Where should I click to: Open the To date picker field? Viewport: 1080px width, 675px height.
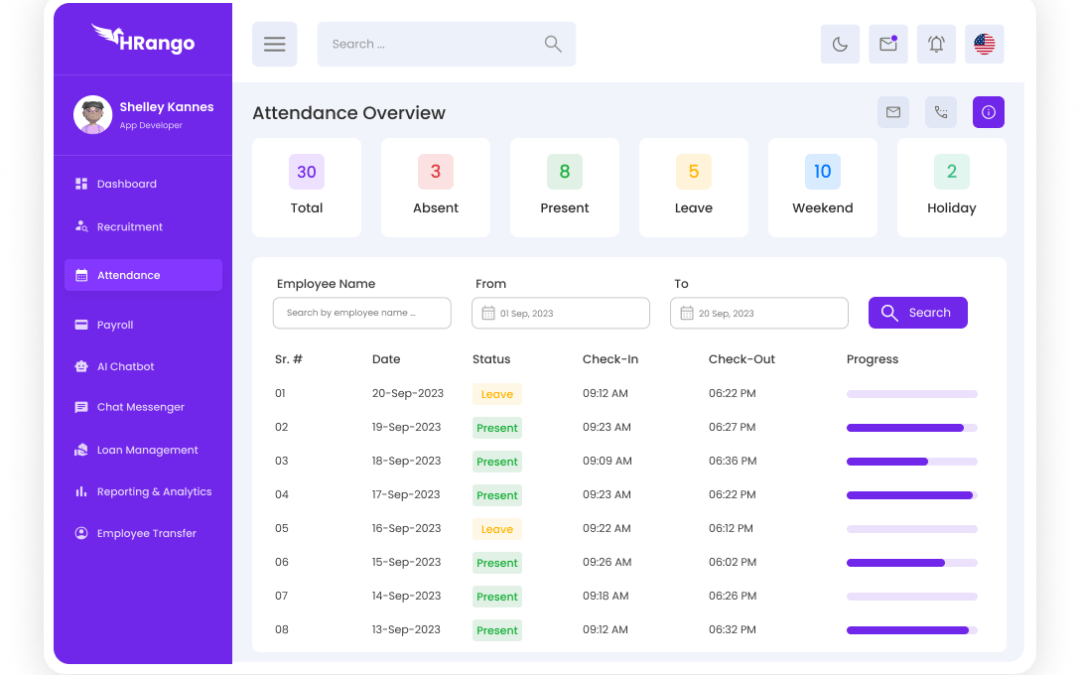coord(759,313)
